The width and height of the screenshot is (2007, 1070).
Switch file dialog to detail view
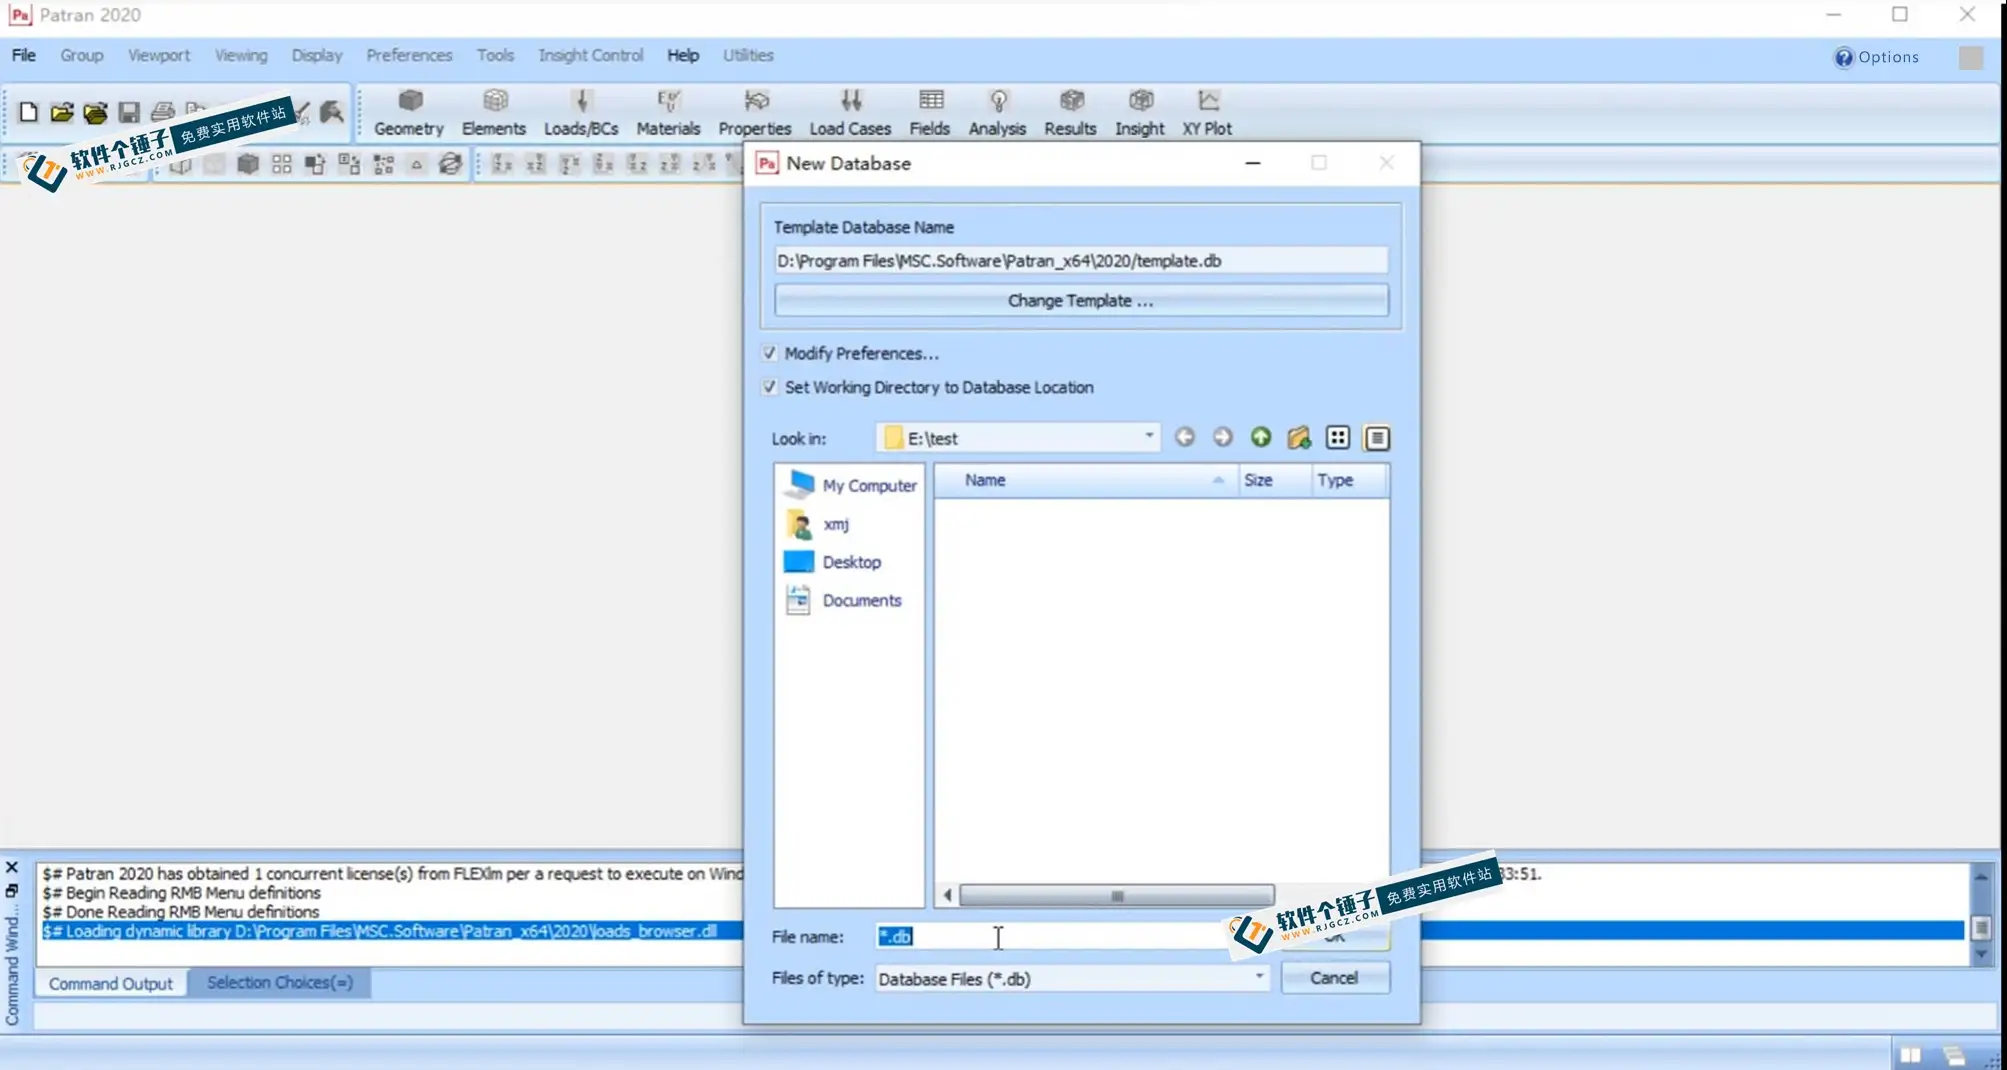[x=1377, y=437]
